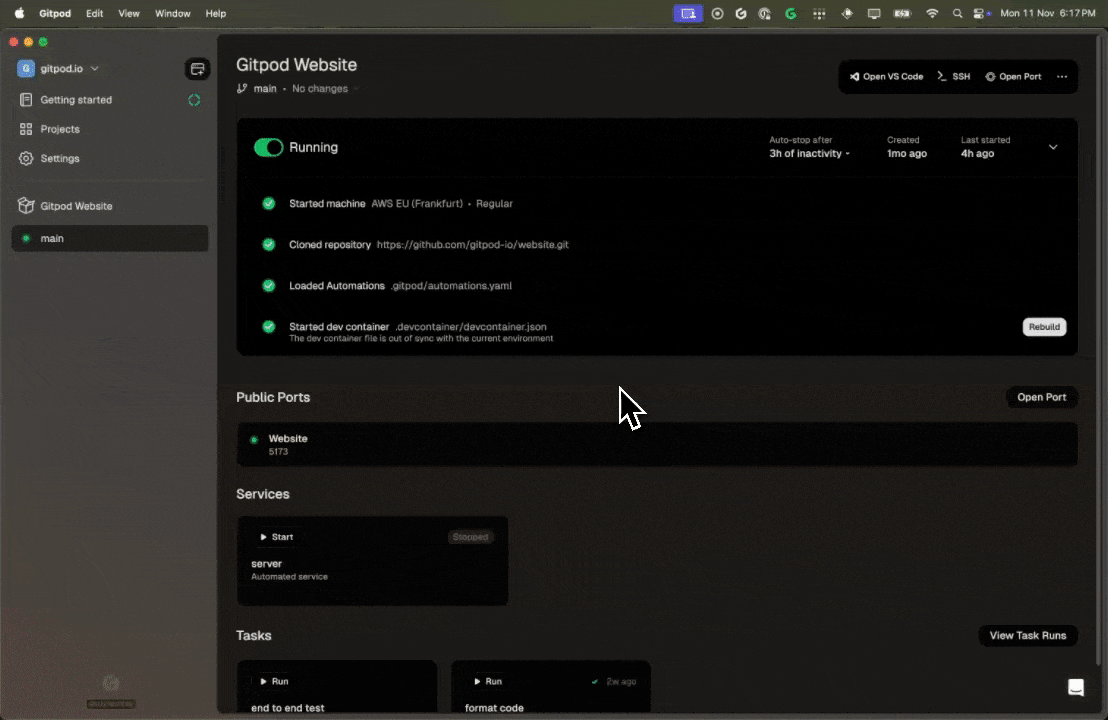Click Started dev container green check icon

269,326
